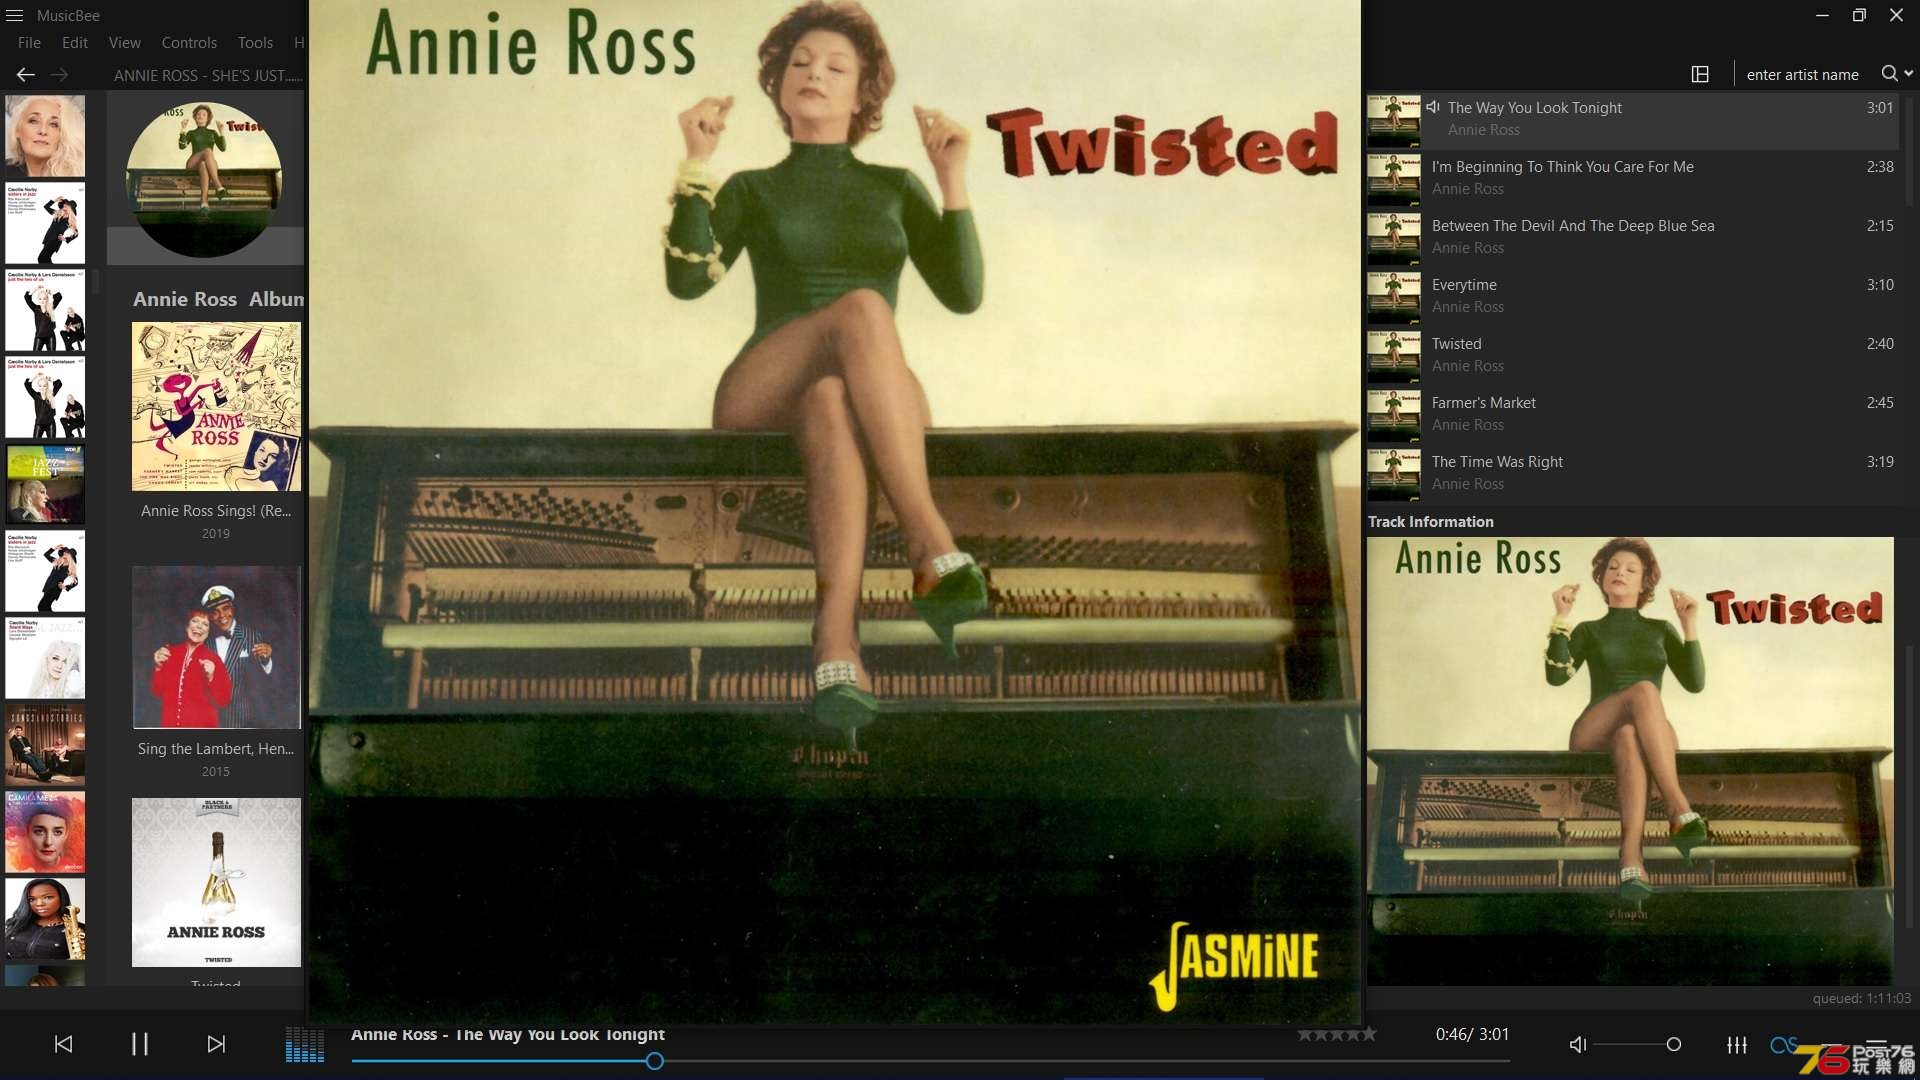The width and height of the screenshot is (1920, 1080).
Task: Open the equalizer settings icon
Action: [1737, 1045]
